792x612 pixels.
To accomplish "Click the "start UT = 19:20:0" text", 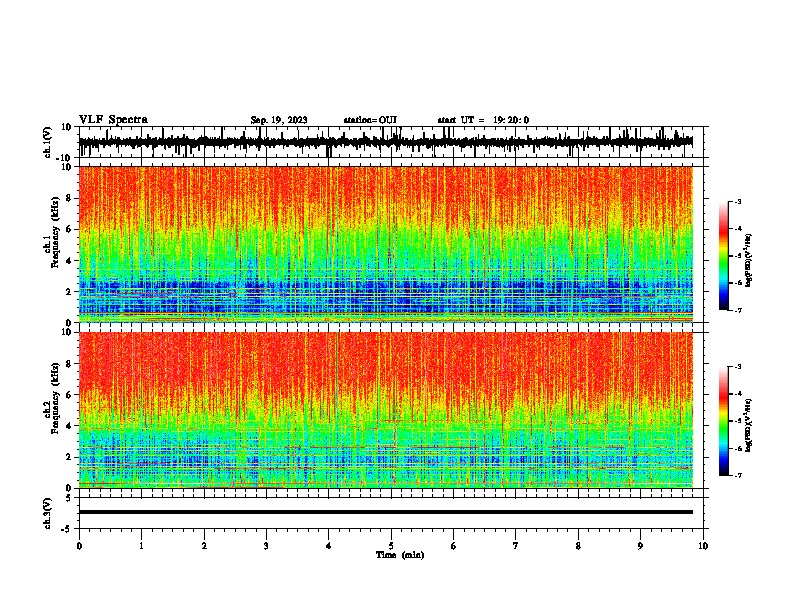I will coord(483,120).
